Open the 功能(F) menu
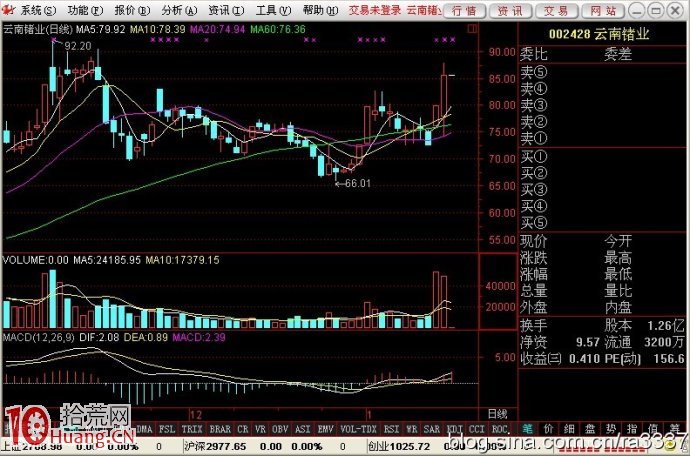The image size is (690, 456). coord(85,10)
